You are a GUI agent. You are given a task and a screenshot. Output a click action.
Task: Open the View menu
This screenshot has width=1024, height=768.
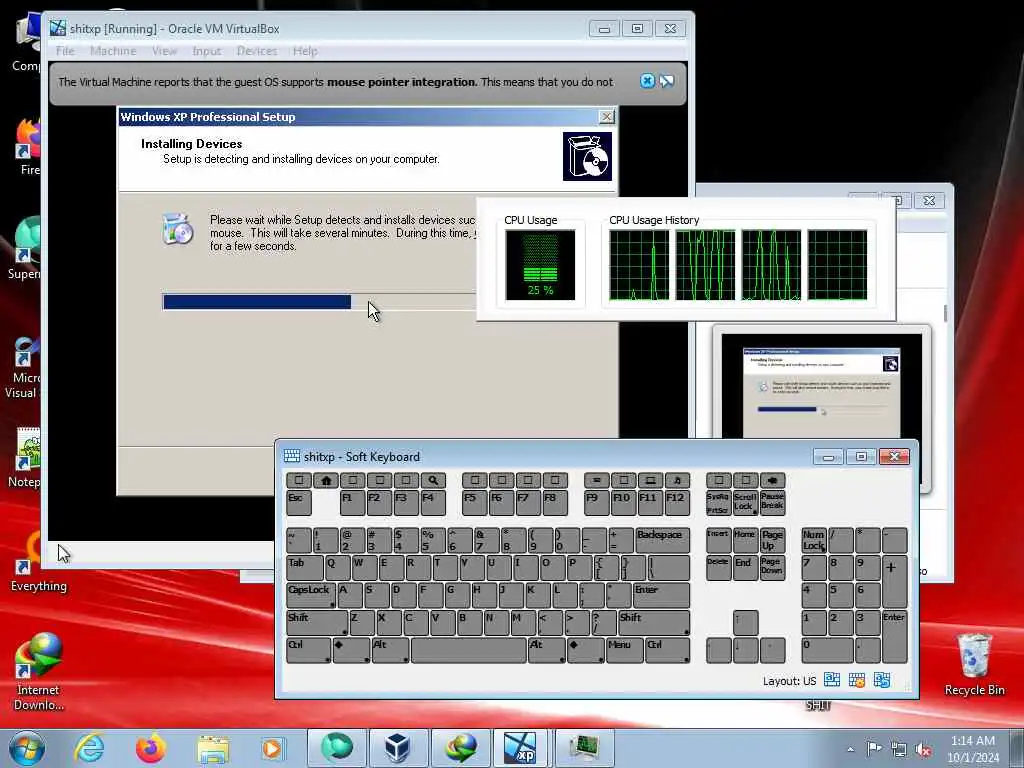pos(164,51)
